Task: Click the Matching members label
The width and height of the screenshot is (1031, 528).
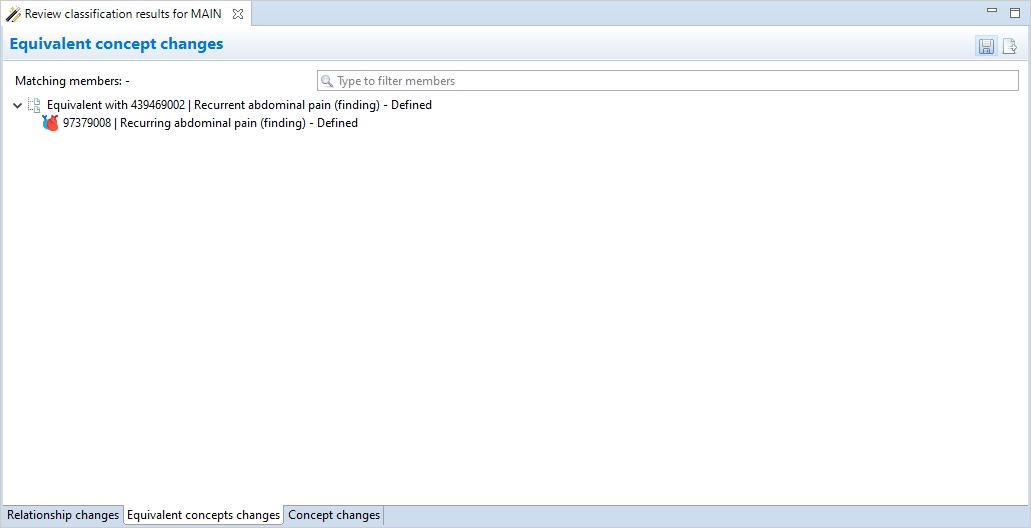Action: click(x=72, y=81)
